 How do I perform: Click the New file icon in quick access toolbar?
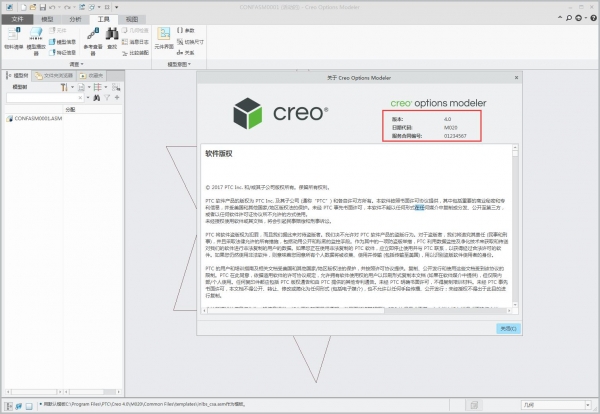pyautogui.click(x=24, y=7)
